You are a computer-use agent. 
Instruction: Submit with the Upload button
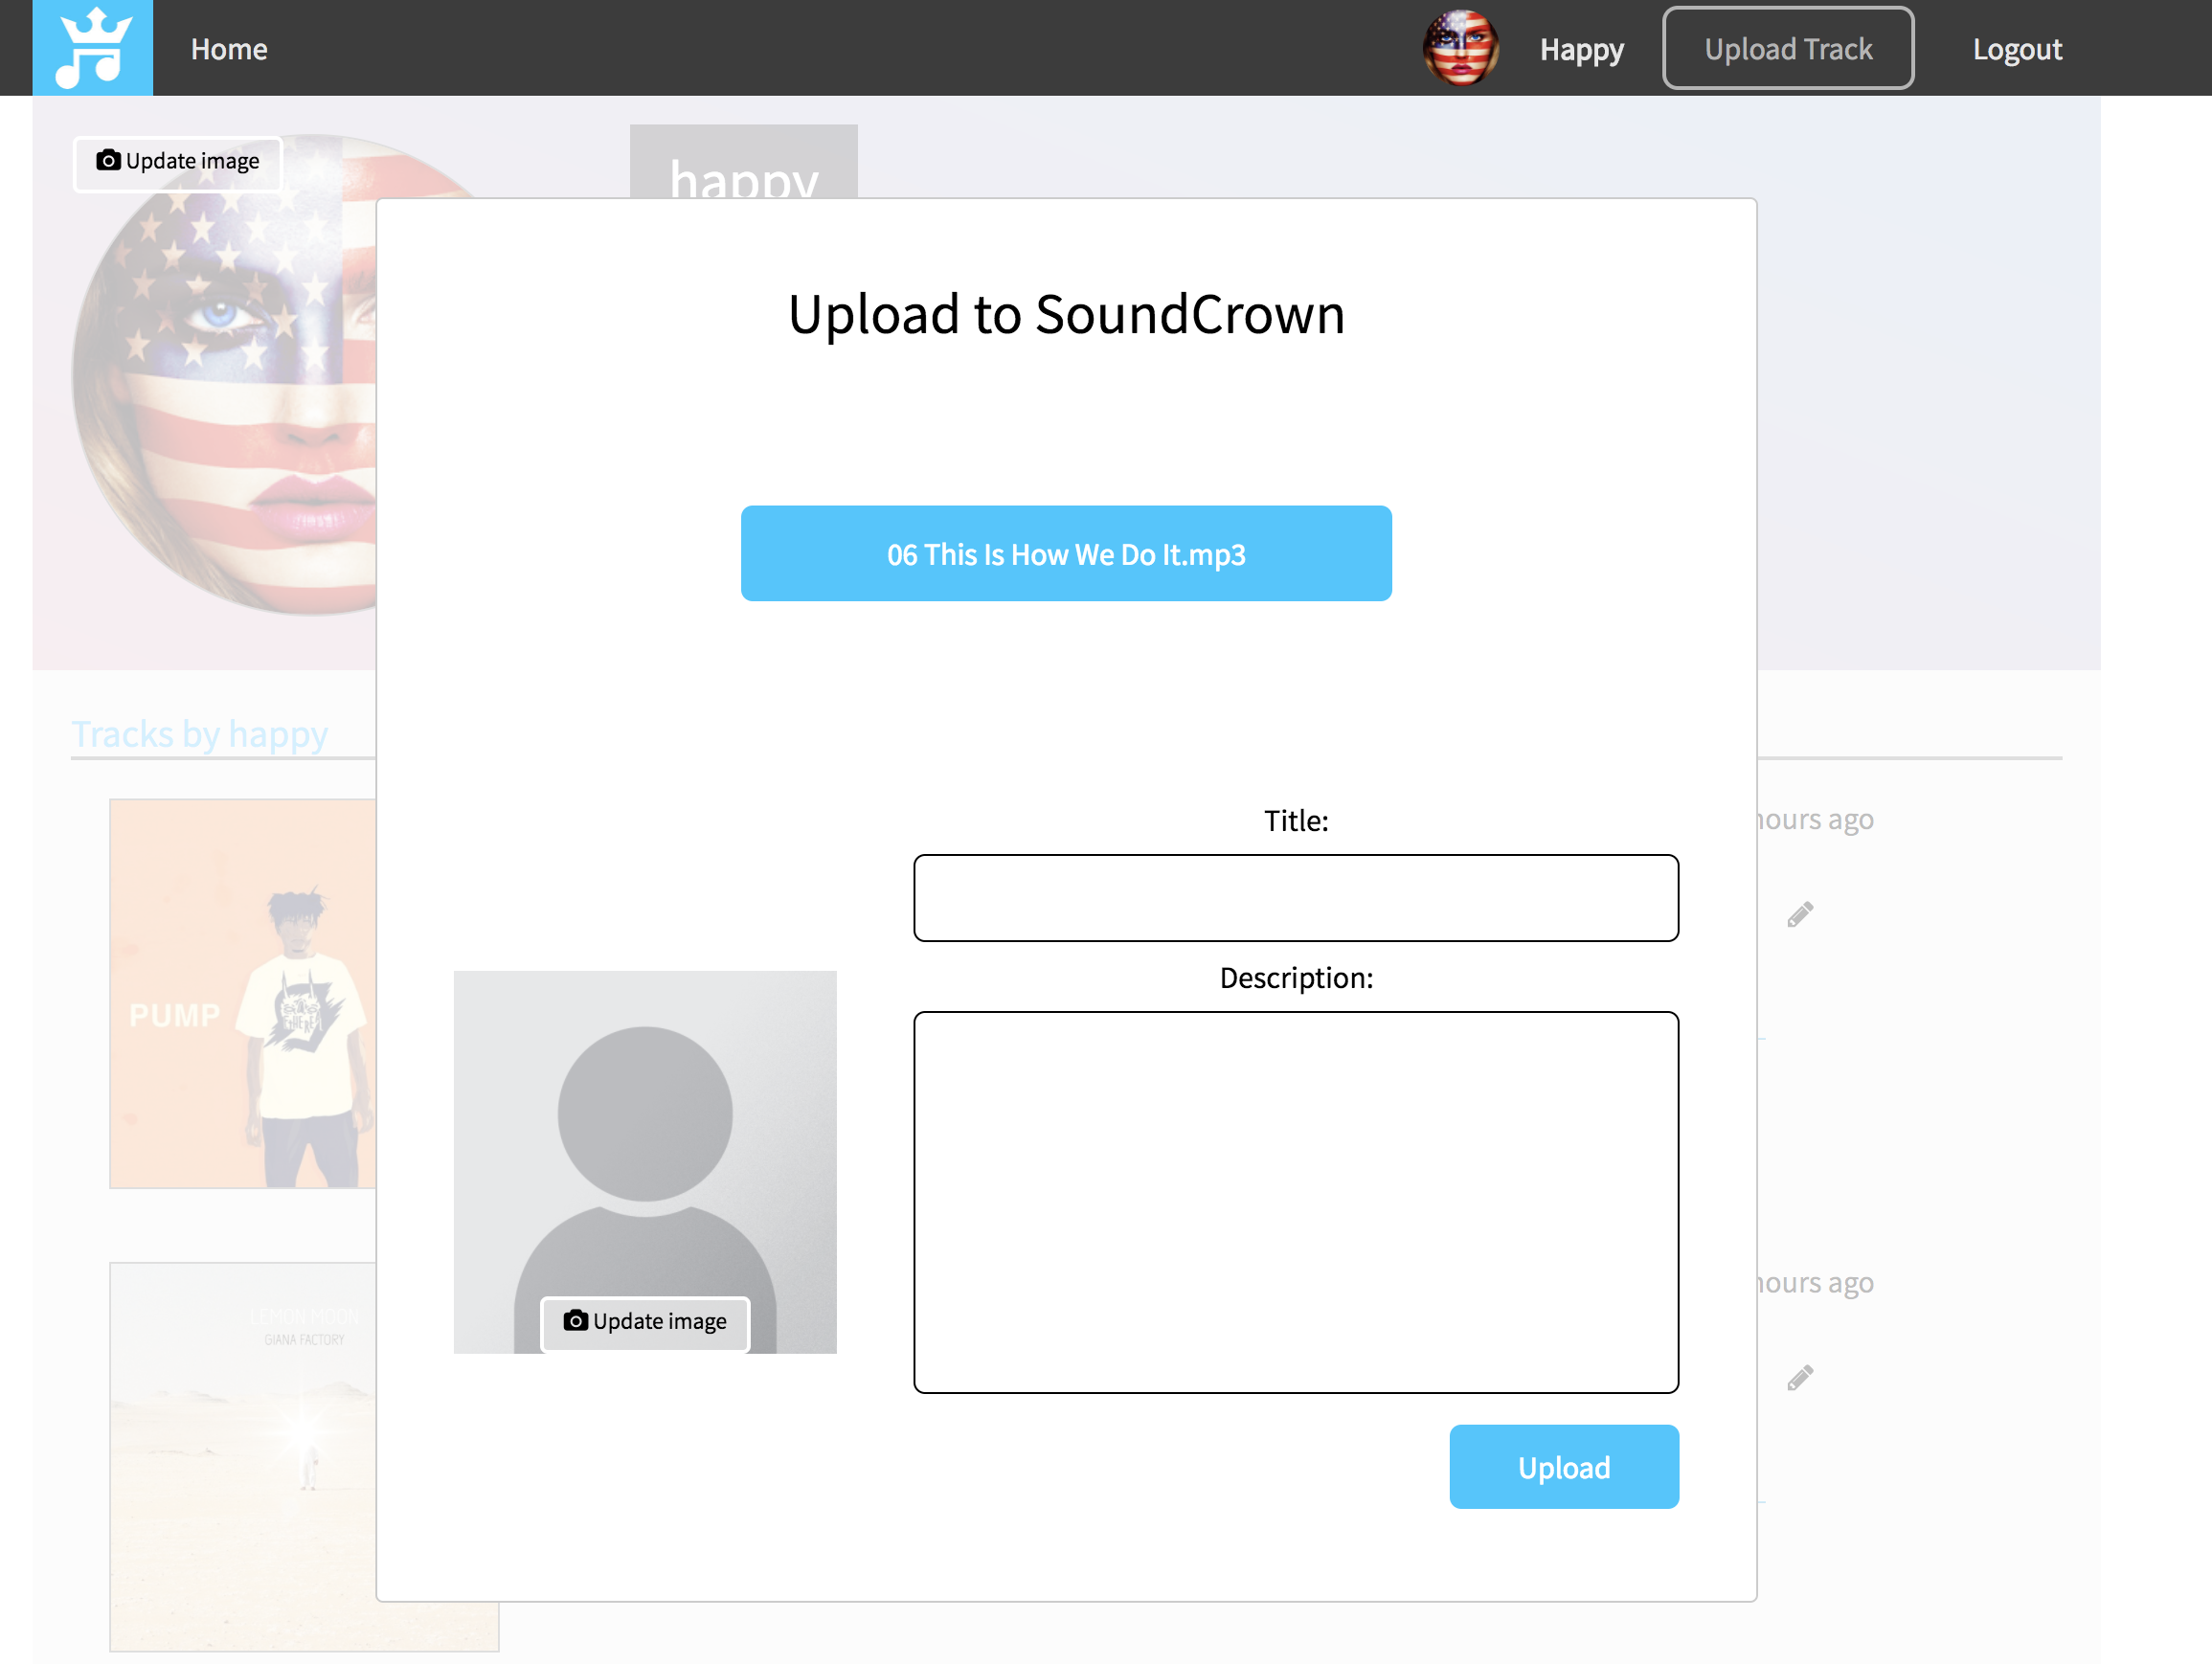pyautogui.click(x=1564, y=1466)
